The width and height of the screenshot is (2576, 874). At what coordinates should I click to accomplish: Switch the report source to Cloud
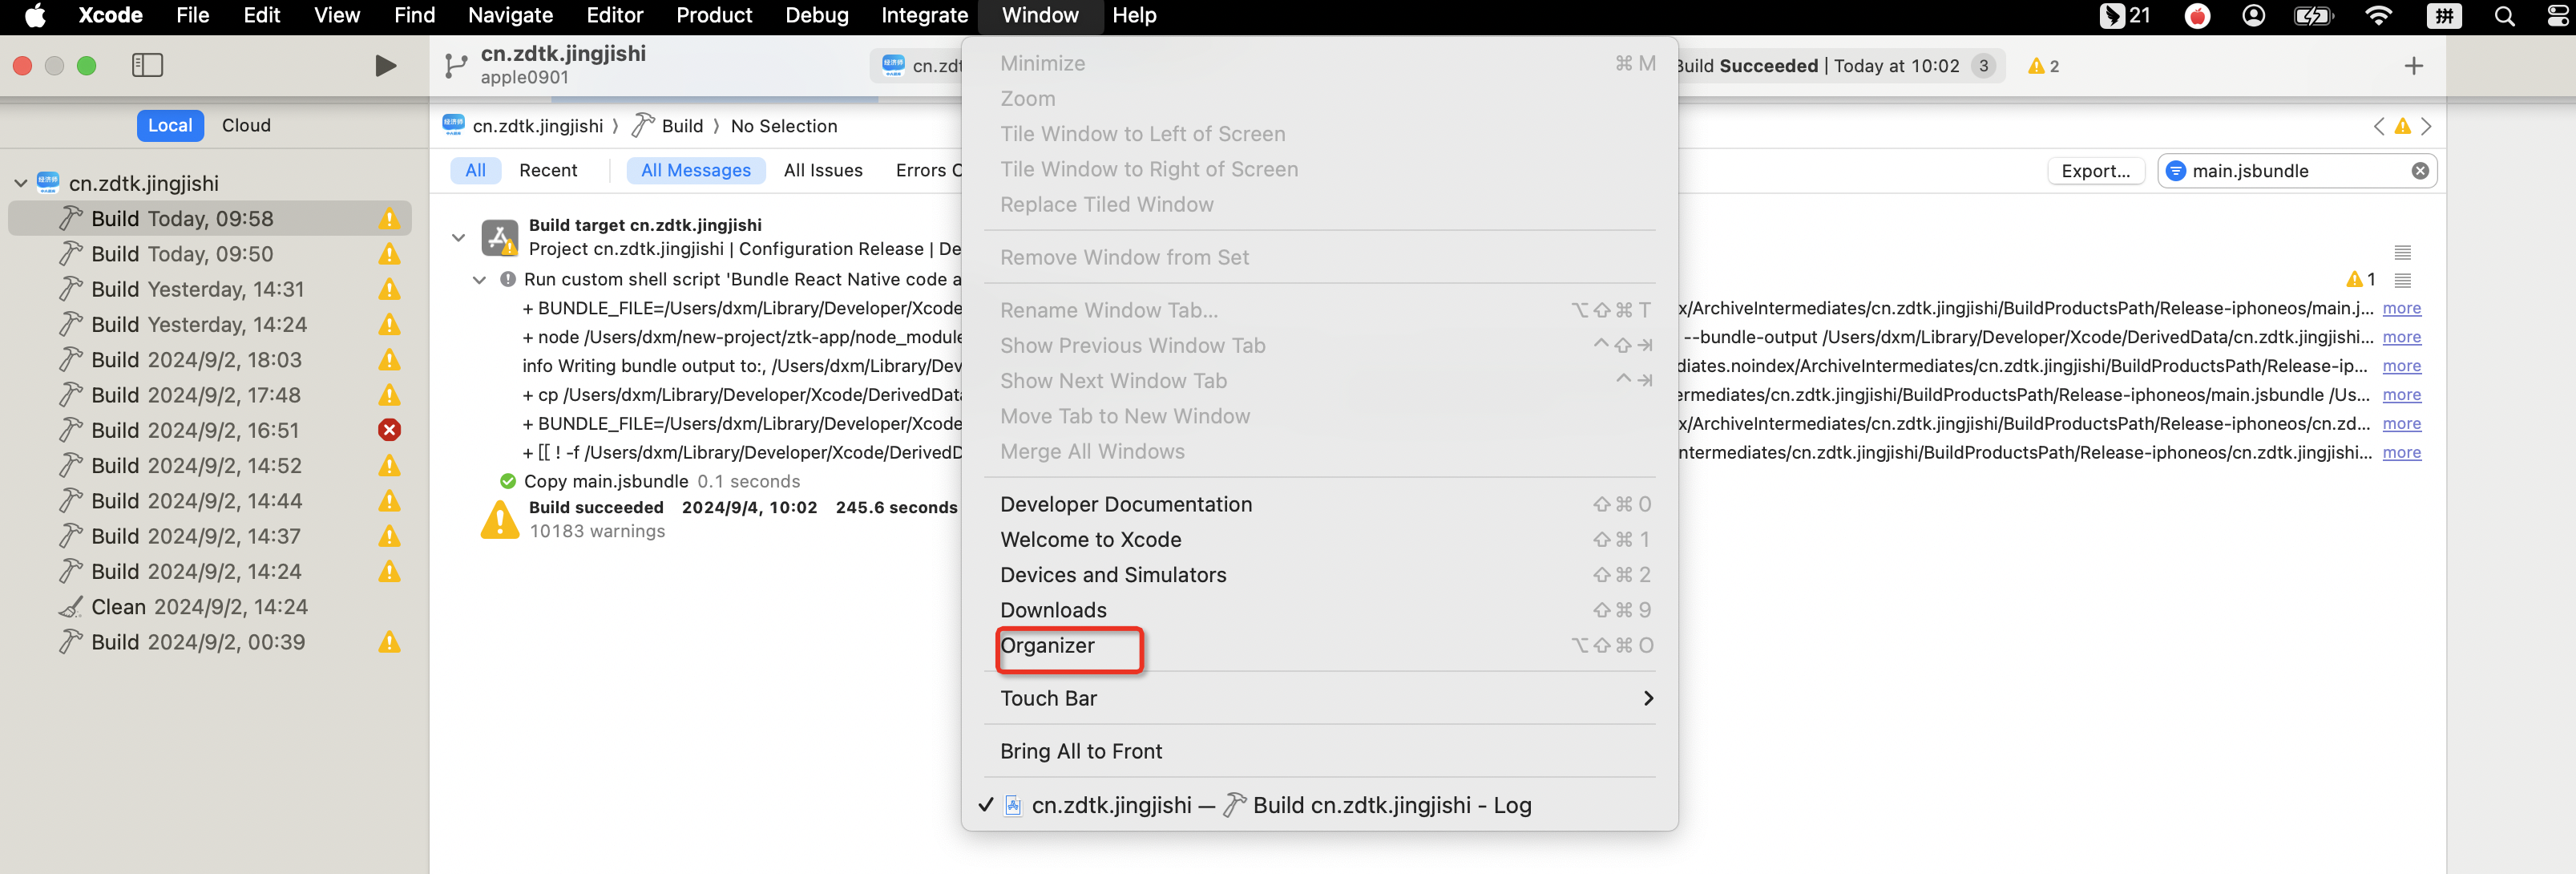[x=246, y=125]
